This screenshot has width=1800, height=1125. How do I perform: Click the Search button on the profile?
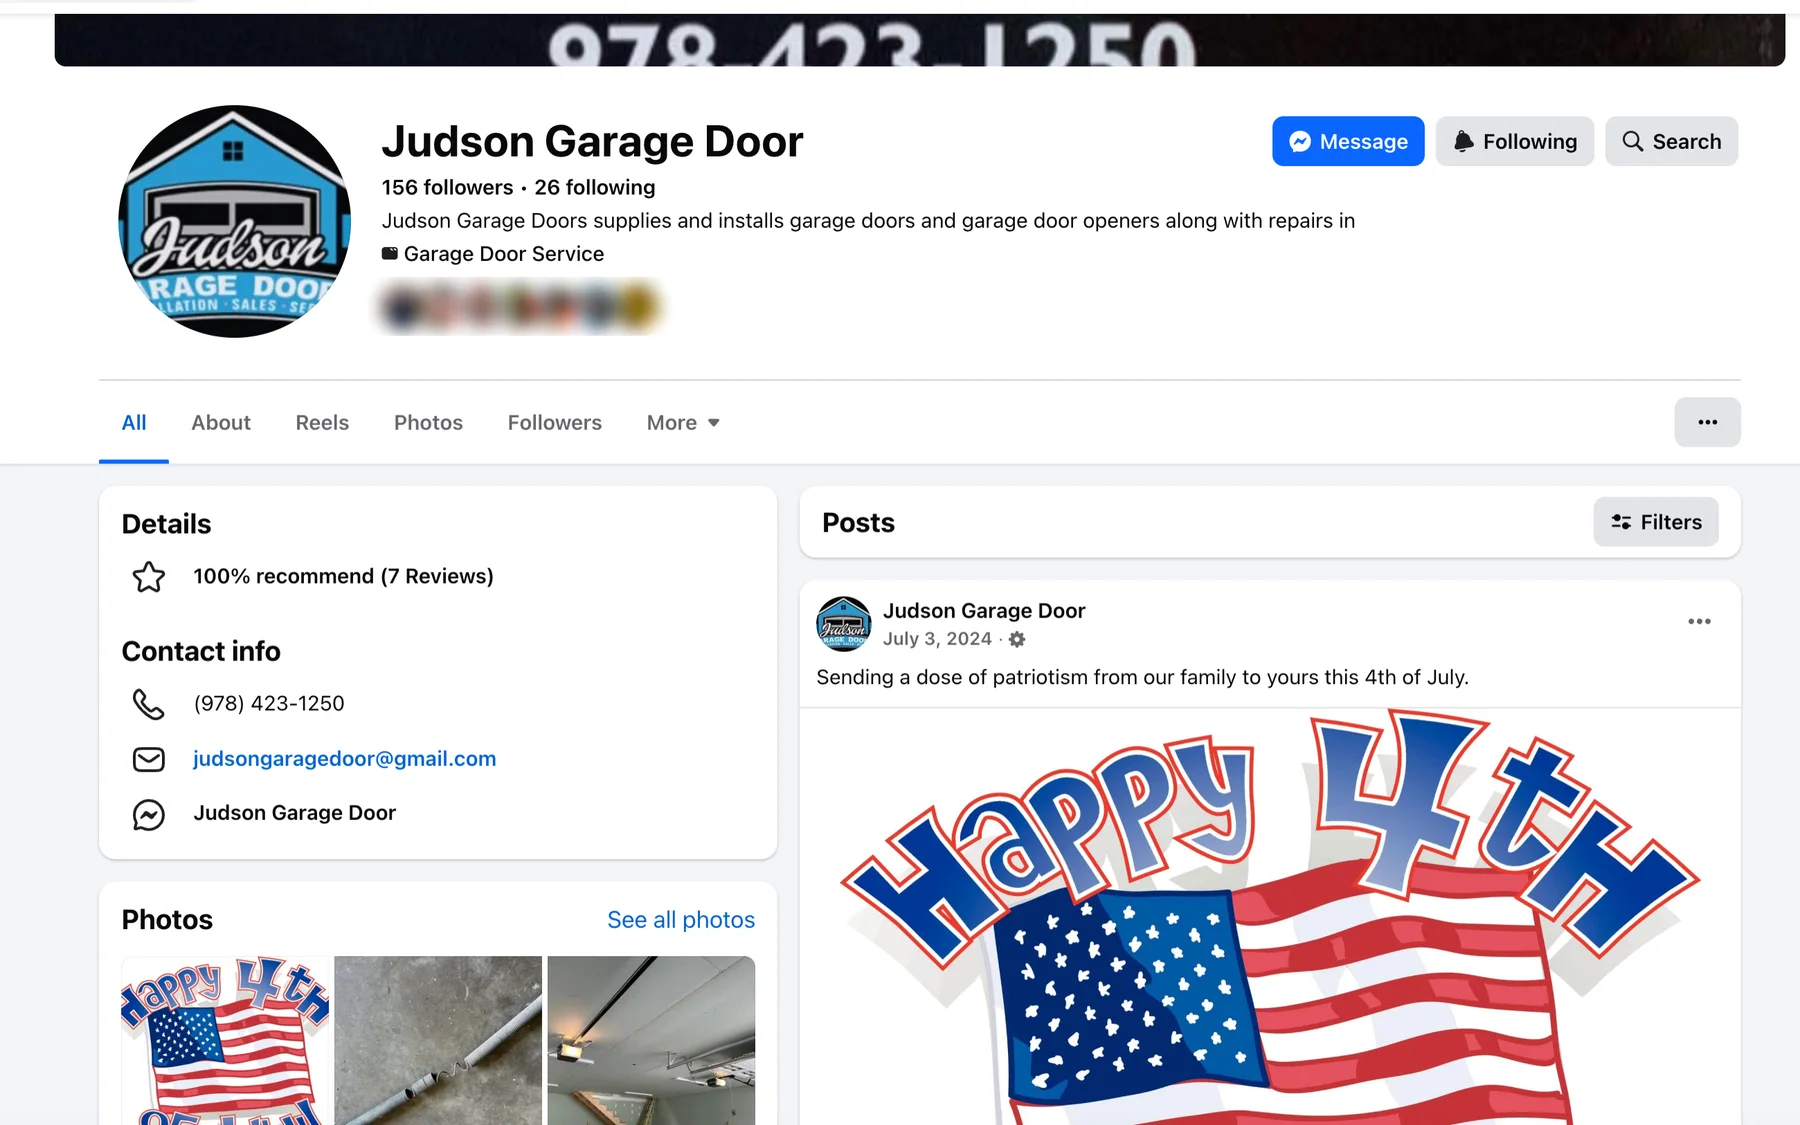coord(1671,142)
